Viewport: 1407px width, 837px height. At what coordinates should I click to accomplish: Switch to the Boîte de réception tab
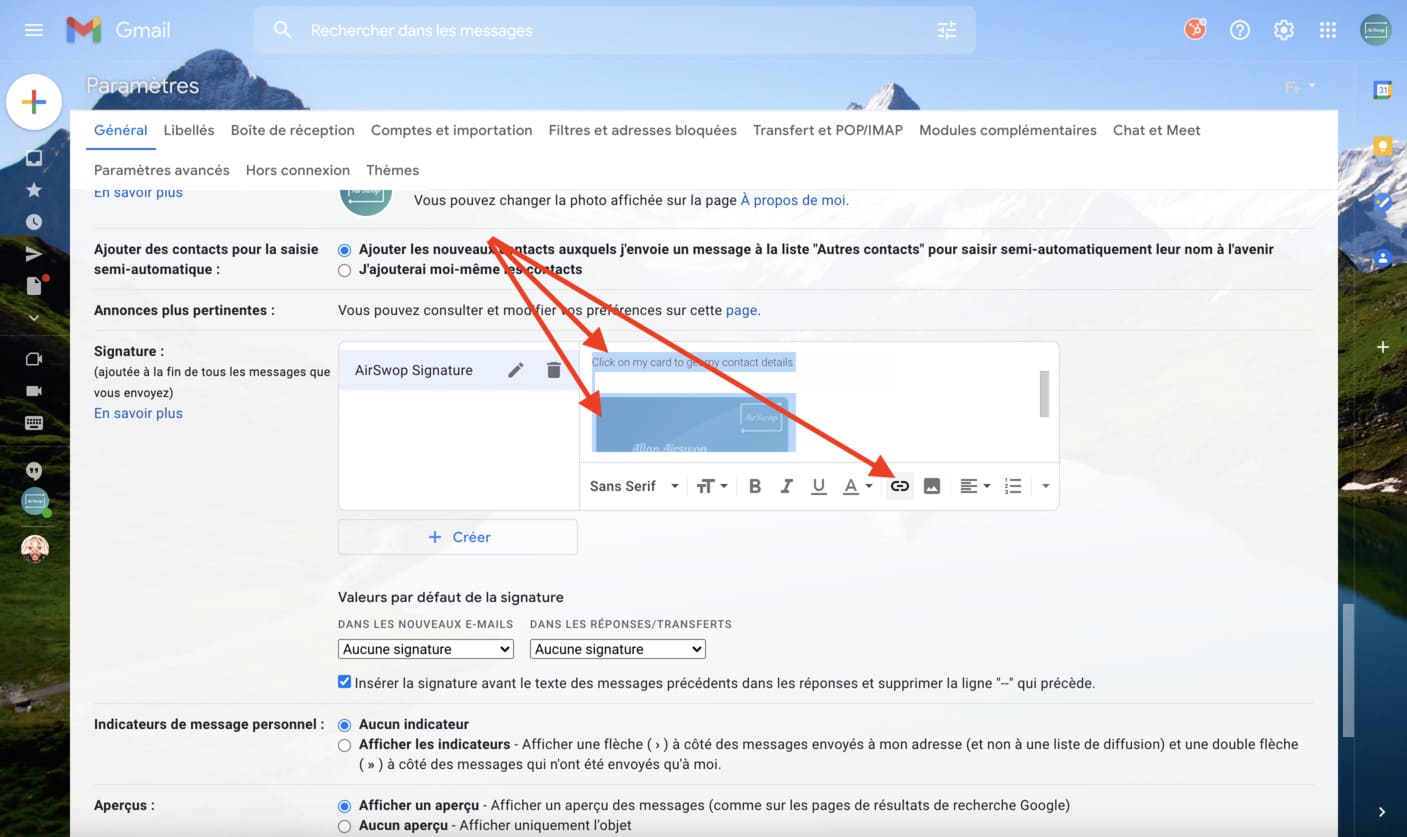tap(293, 130)
